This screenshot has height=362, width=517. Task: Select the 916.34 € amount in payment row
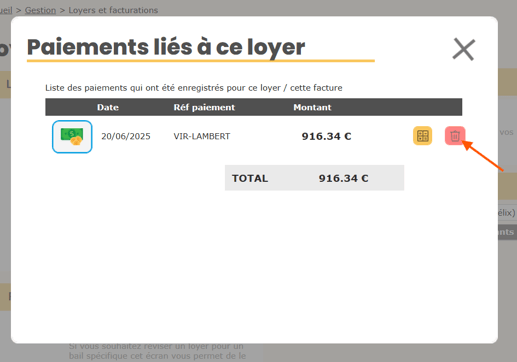[x=326, y=136]
